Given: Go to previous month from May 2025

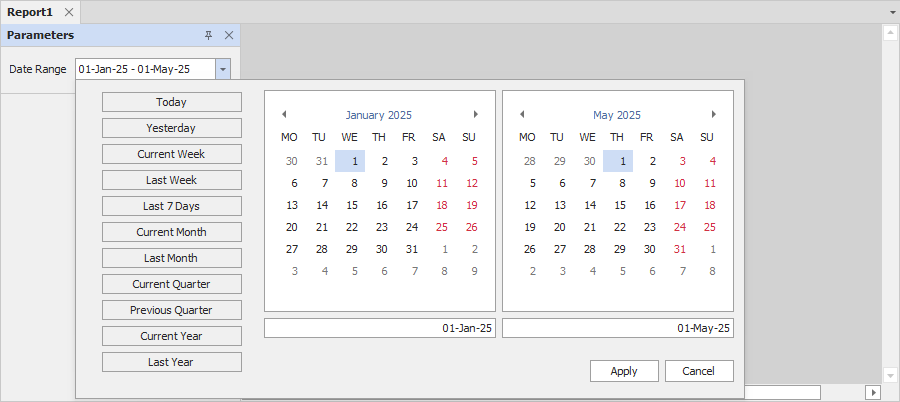Looking at the screenshot, I should coord(522,114).
